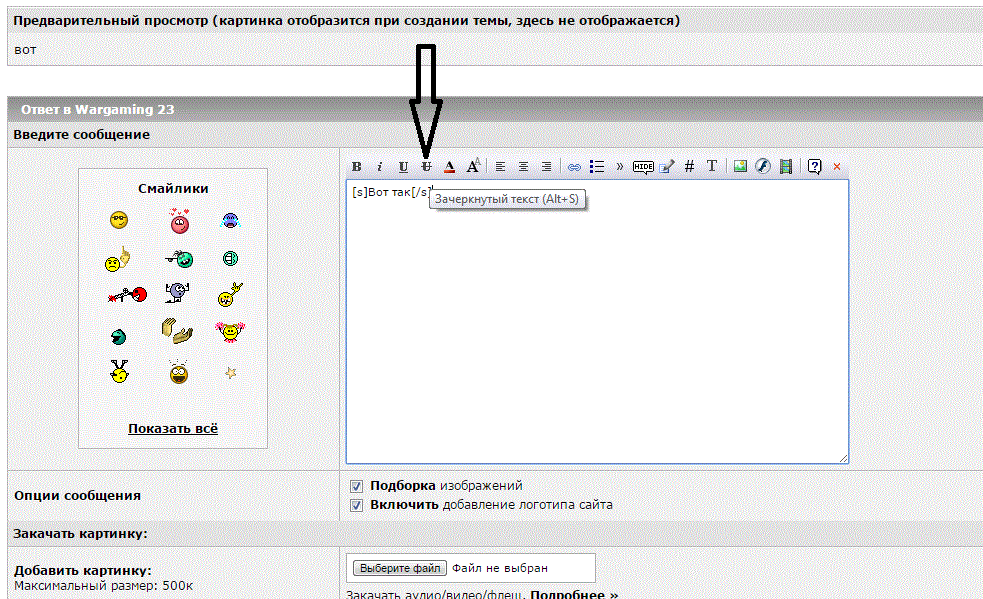Insert a hyperlink with link icon
983x599 pixels.
pyautogui.click(x=574, y=167)
